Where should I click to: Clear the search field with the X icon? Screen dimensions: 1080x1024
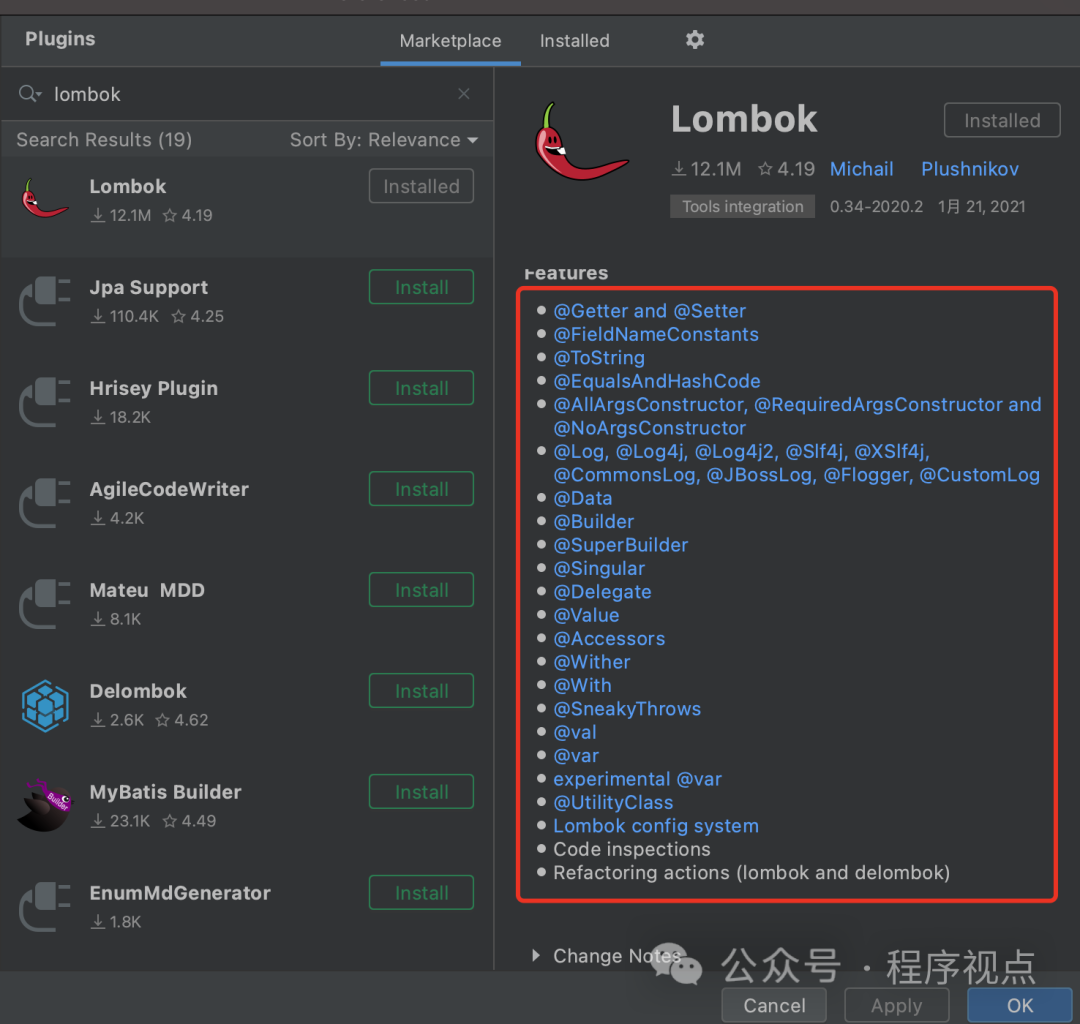tap(464, 94)
